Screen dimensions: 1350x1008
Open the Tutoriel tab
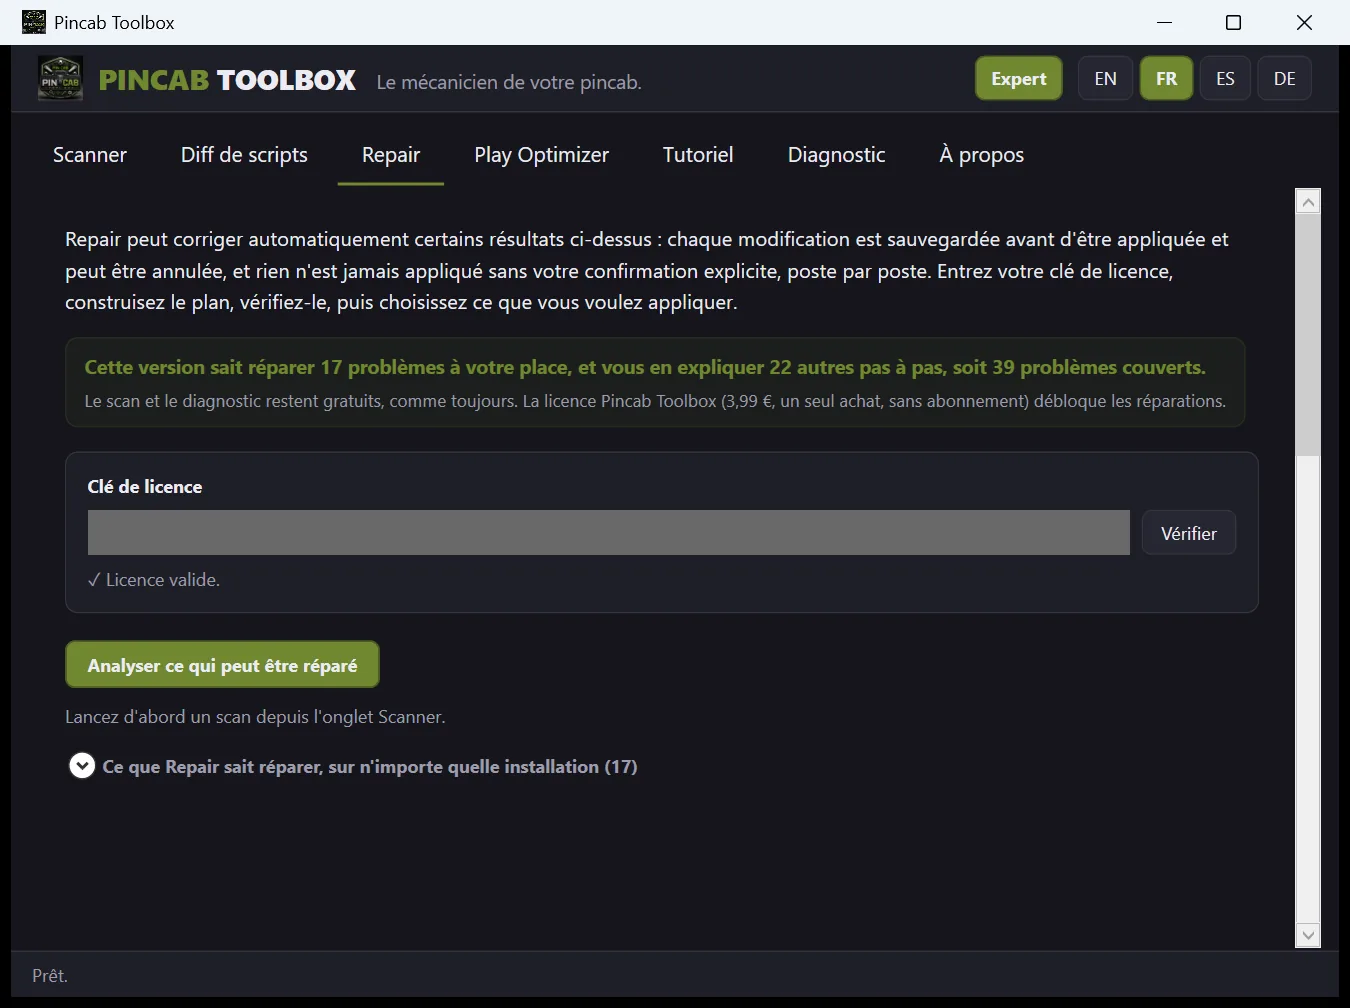[698, 155]
